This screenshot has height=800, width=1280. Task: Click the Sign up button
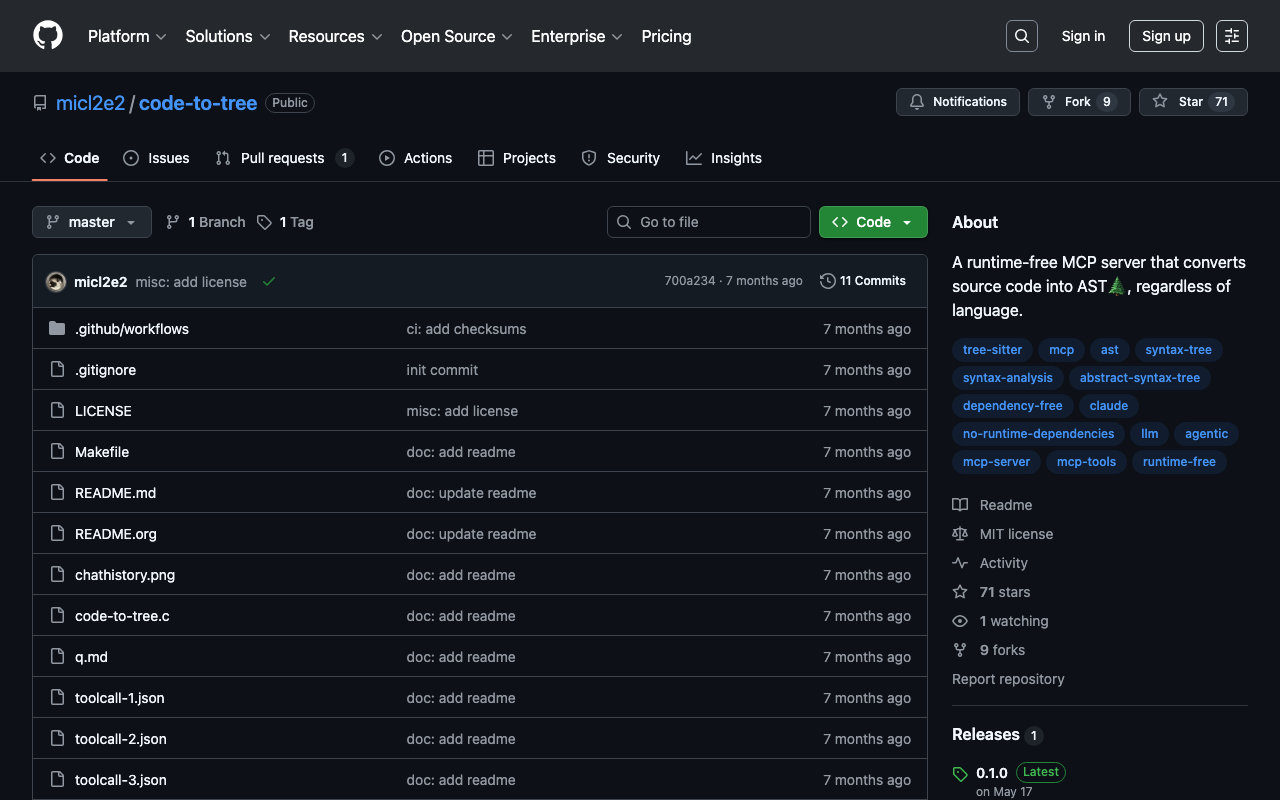point(1166,36)
